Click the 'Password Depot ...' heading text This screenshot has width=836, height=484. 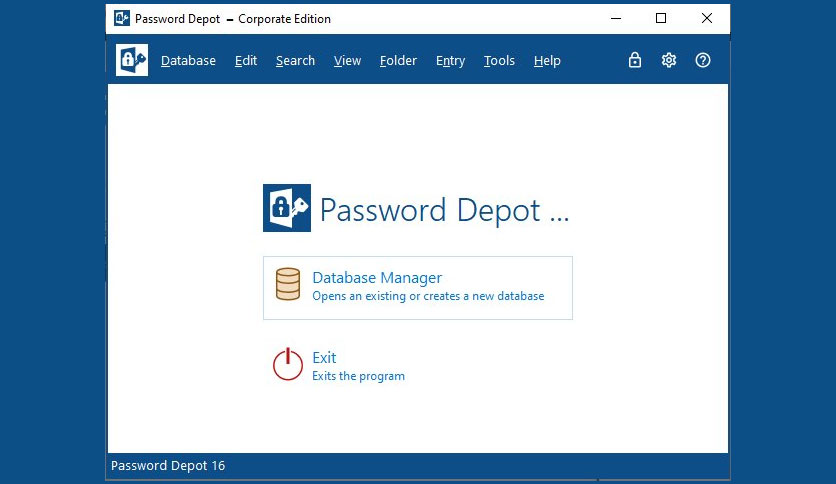coord(444,210)
